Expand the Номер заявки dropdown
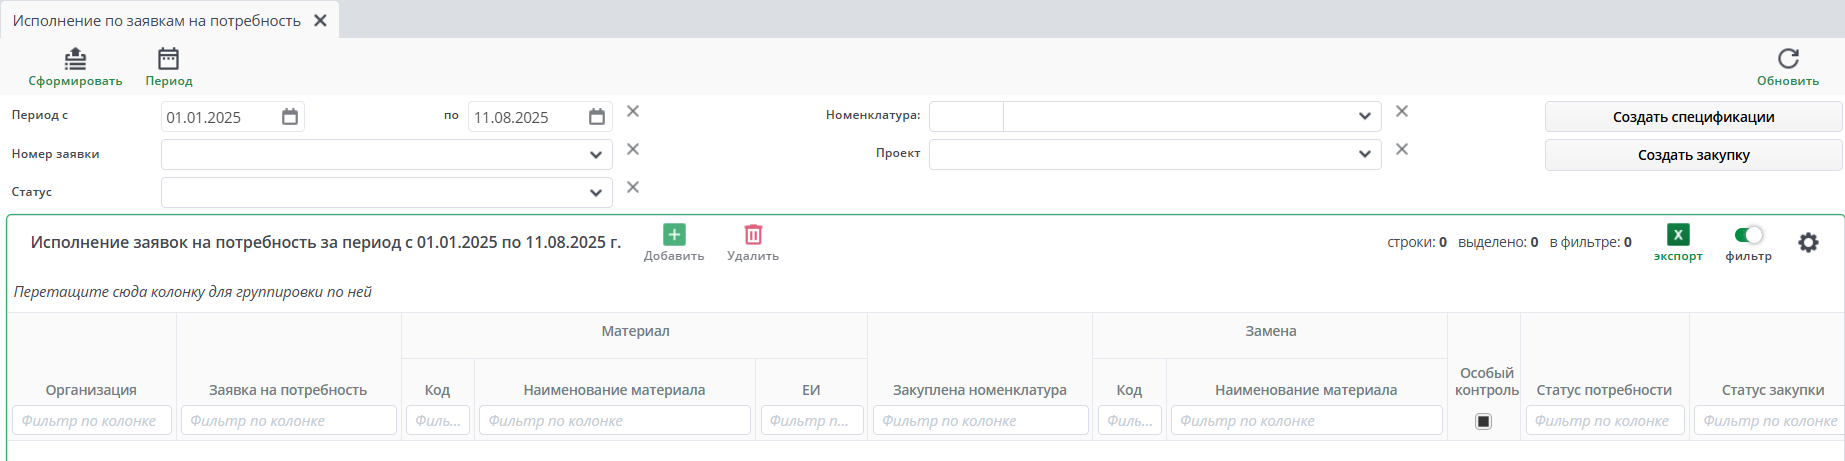This screenshot has height=461, width=1845. [x=596, y=155]
